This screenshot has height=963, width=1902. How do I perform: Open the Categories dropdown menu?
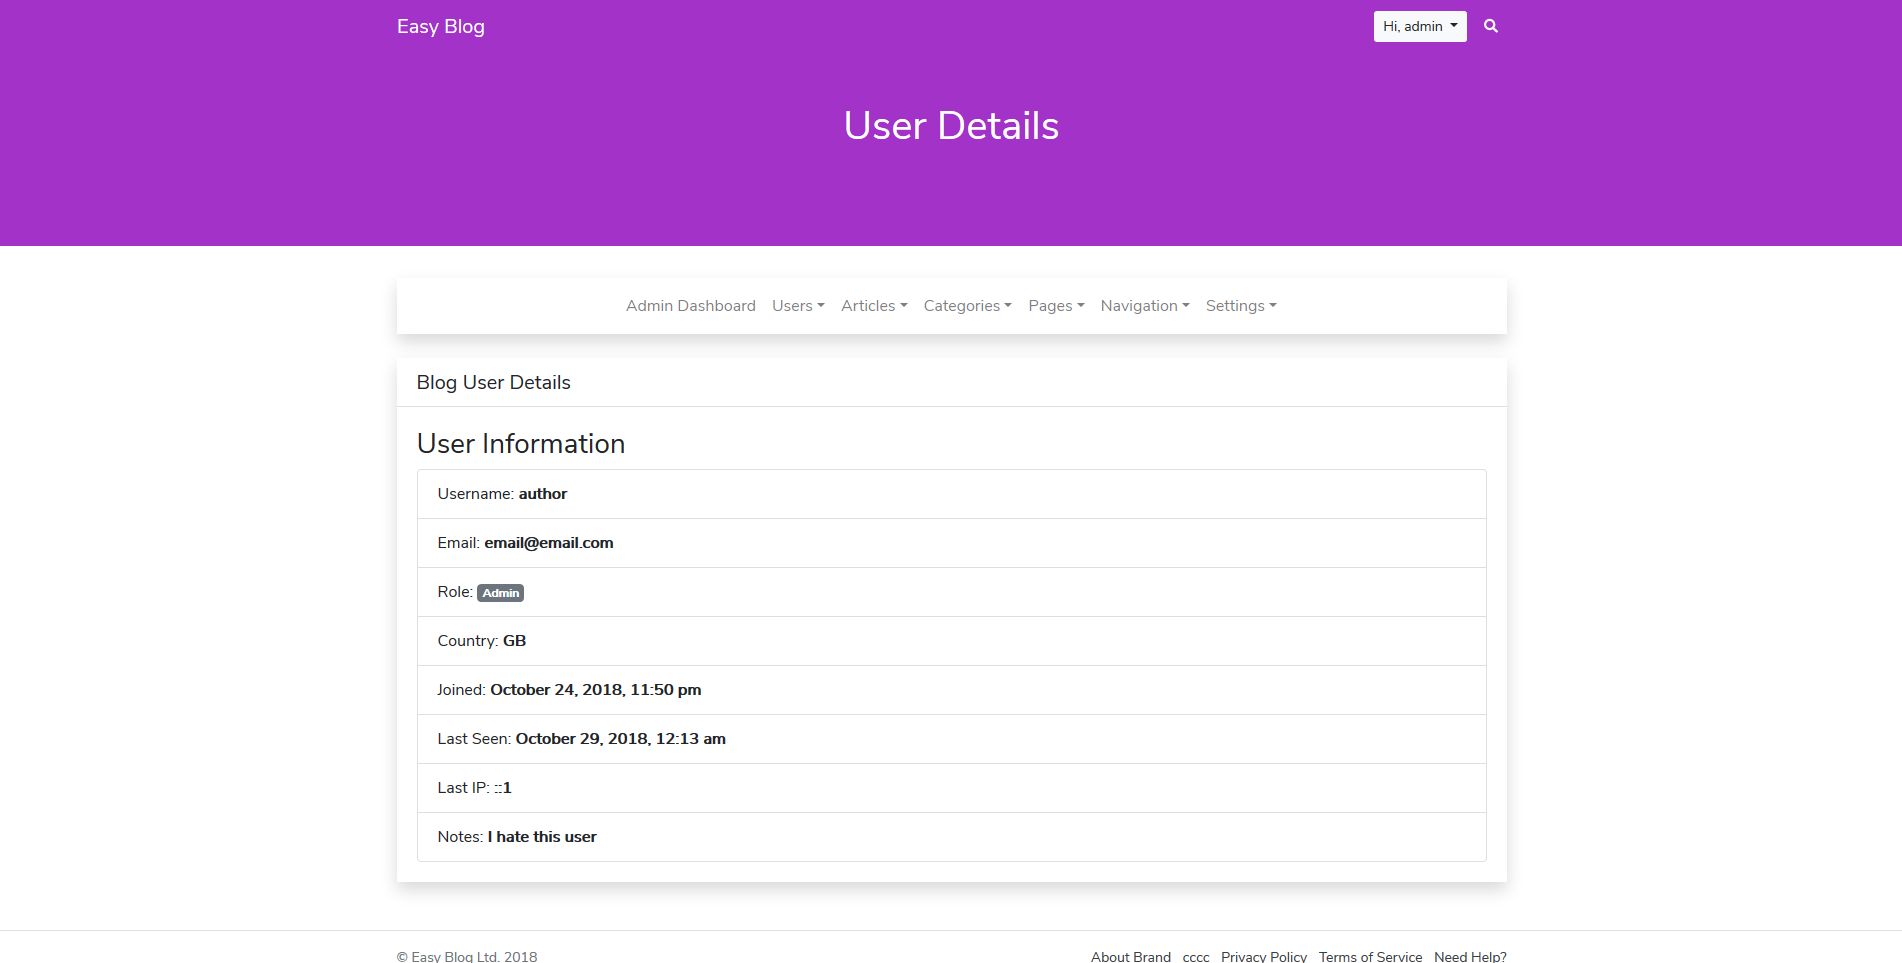click(x=967, y=306)
